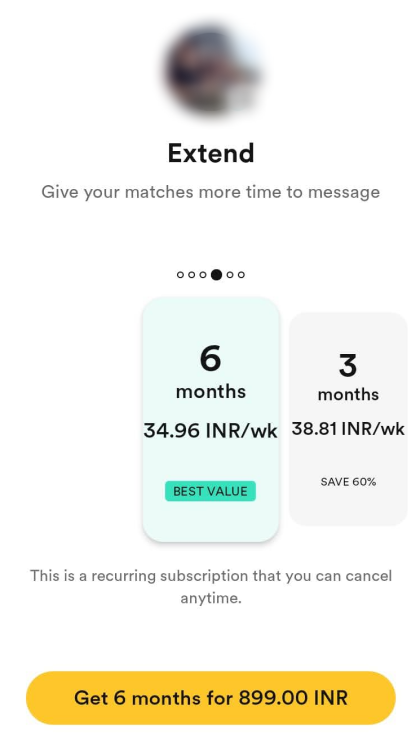Viewport: 419px width, 748px height.
Task: Choose the 6 months subscription card
Action: pyautogui.click(x=210, y=419)
